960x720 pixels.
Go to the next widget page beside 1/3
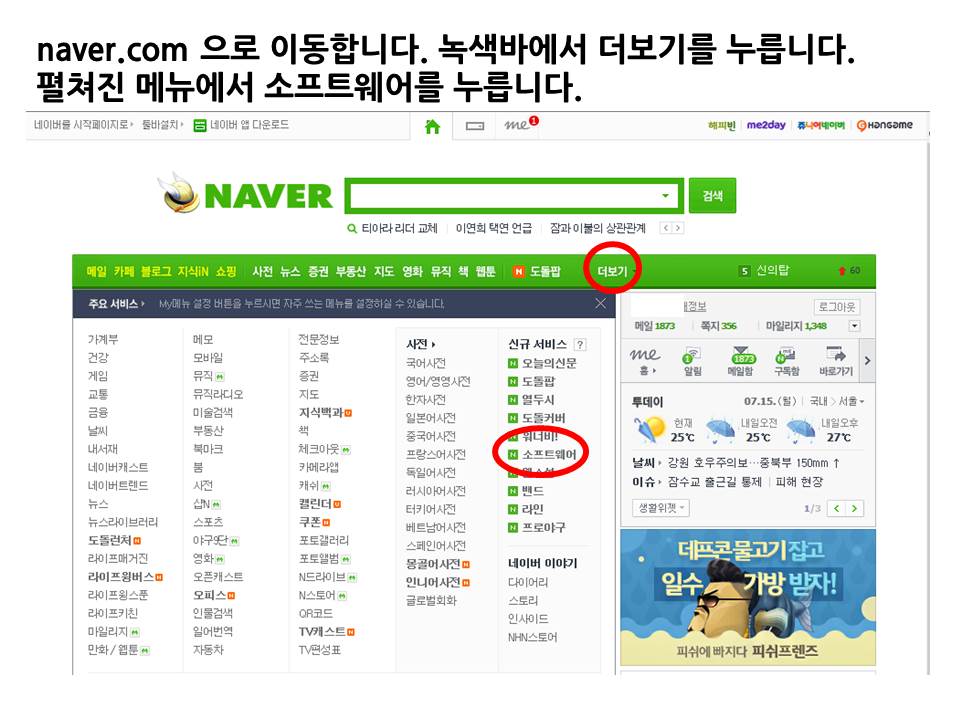pos(854,508)
